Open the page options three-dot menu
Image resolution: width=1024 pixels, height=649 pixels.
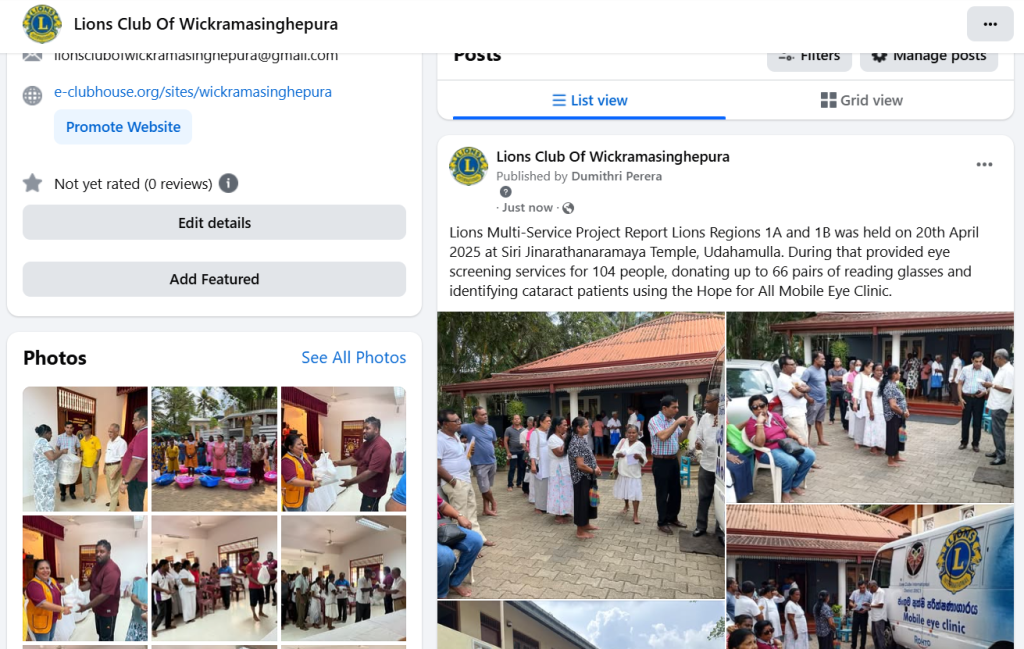click(990, 24)
